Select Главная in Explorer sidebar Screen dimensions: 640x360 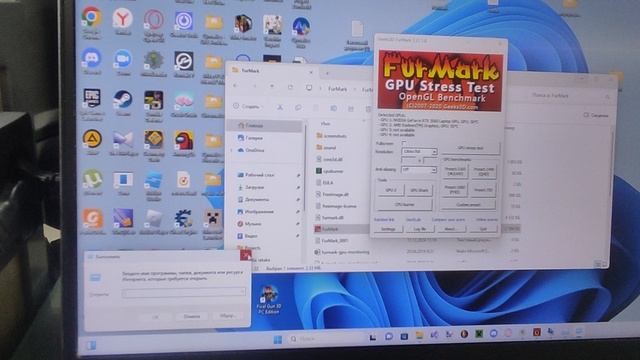point(264,125)
